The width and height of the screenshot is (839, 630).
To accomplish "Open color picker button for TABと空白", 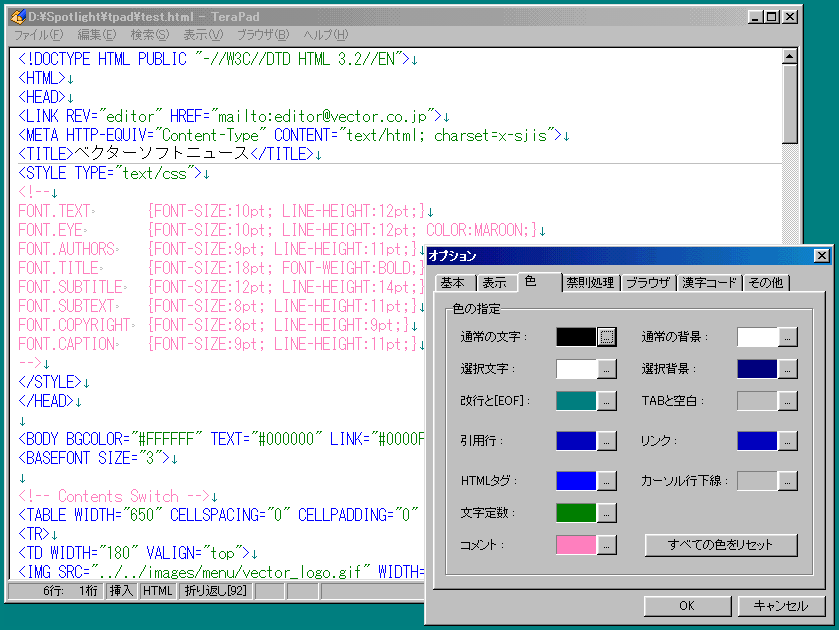I will click(x=787, y=400).
